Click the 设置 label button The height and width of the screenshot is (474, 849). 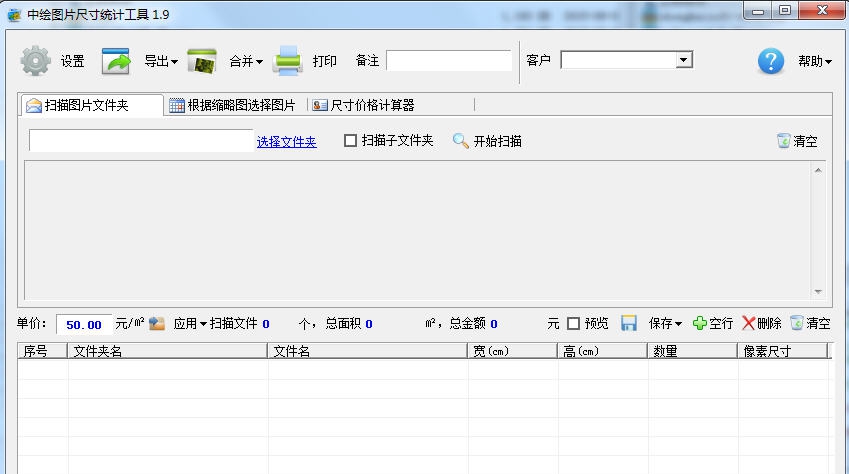pos(73,61)
